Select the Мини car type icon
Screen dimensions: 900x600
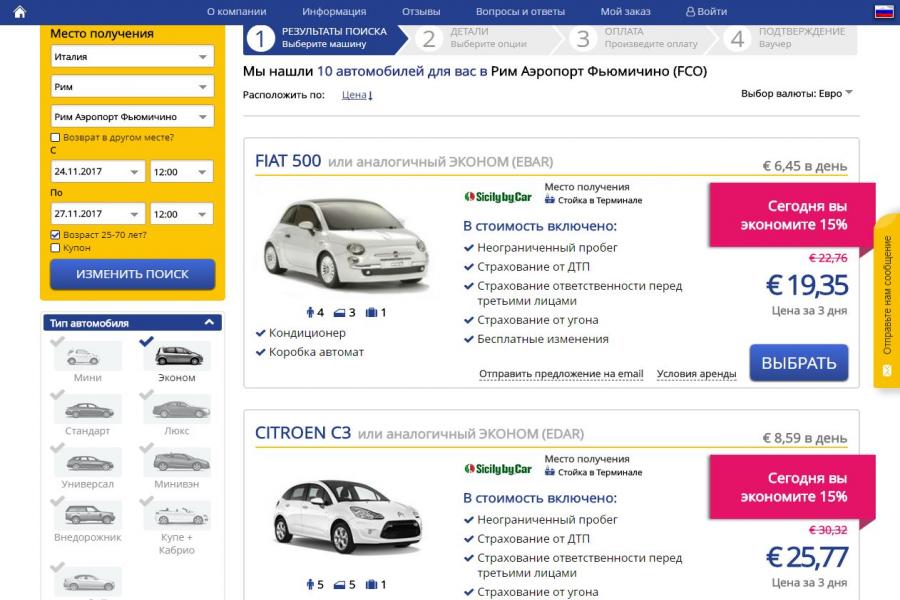pyautogui.click(x=88, y=356)
